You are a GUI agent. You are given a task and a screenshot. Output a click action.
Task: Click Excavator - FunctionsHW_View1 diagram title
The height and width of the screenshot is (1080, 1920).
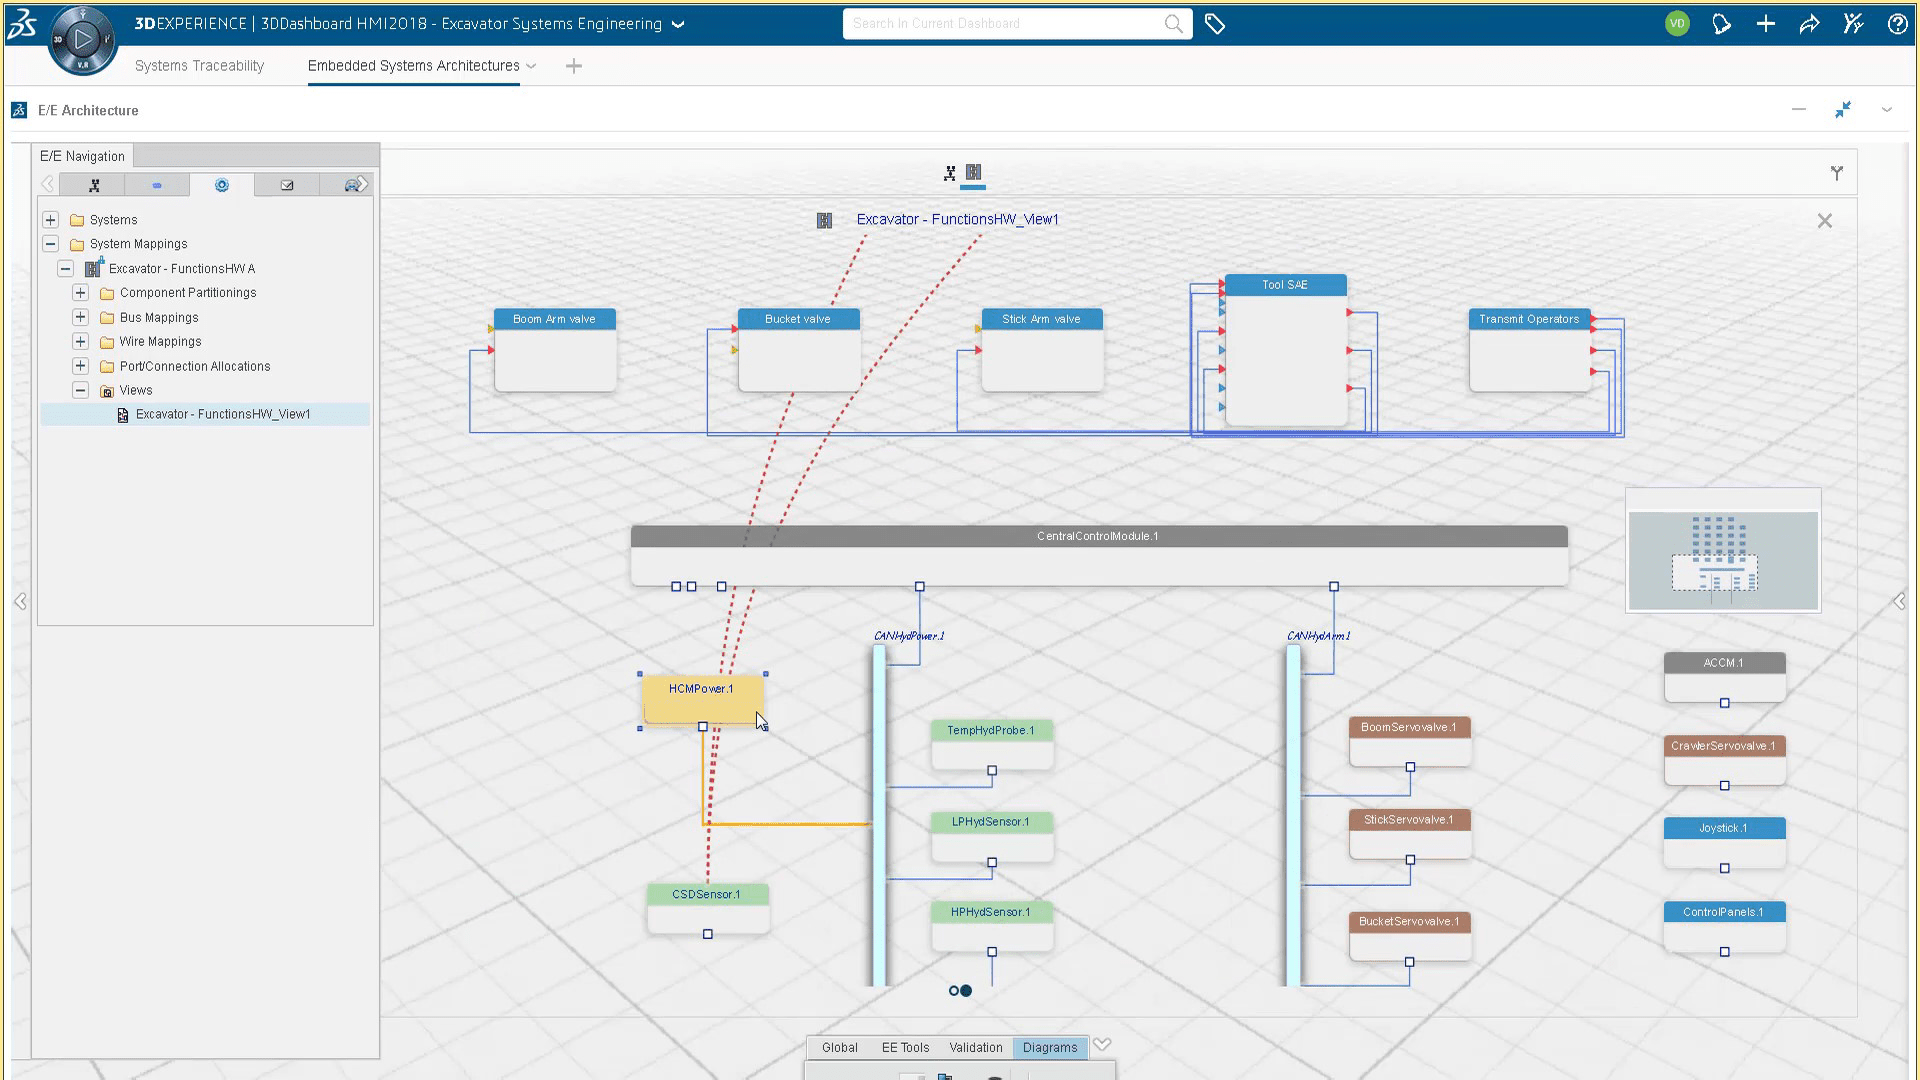[x=957, y=219]
